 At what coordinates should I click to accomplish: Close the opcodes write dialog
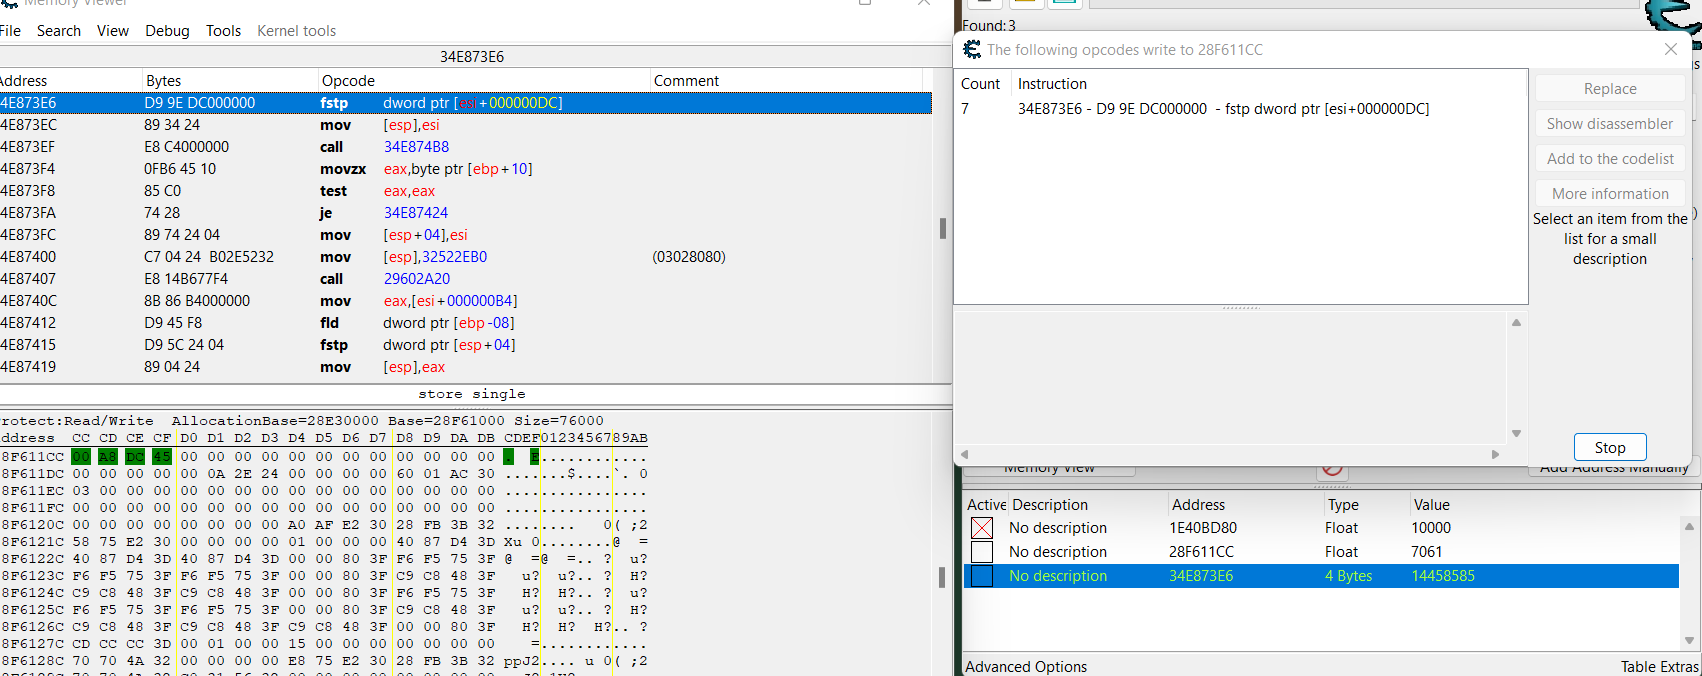click(x=1671, y=49)
